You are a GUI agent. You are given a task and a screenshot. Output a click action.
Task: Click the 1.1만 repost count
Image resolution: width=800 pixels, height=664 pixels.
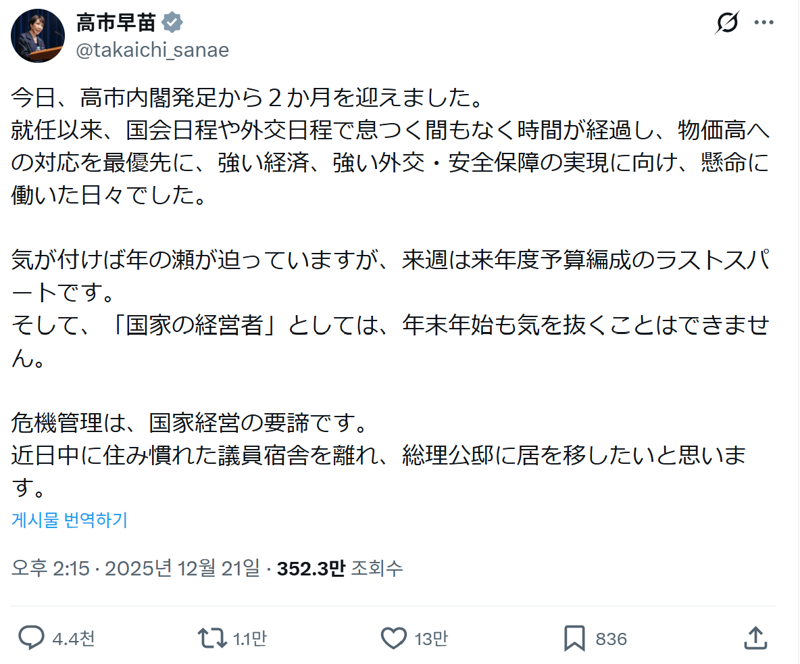coord(247,639)
